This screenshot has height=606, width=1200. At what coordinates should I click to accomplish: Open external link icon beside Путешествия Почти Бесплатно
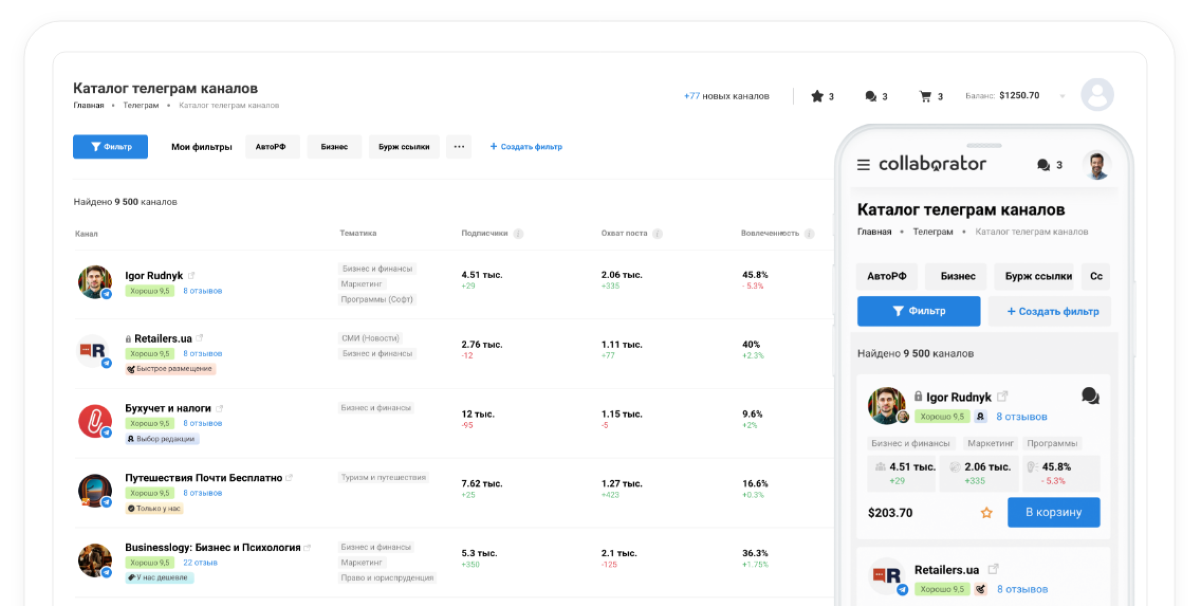[290, 478]
